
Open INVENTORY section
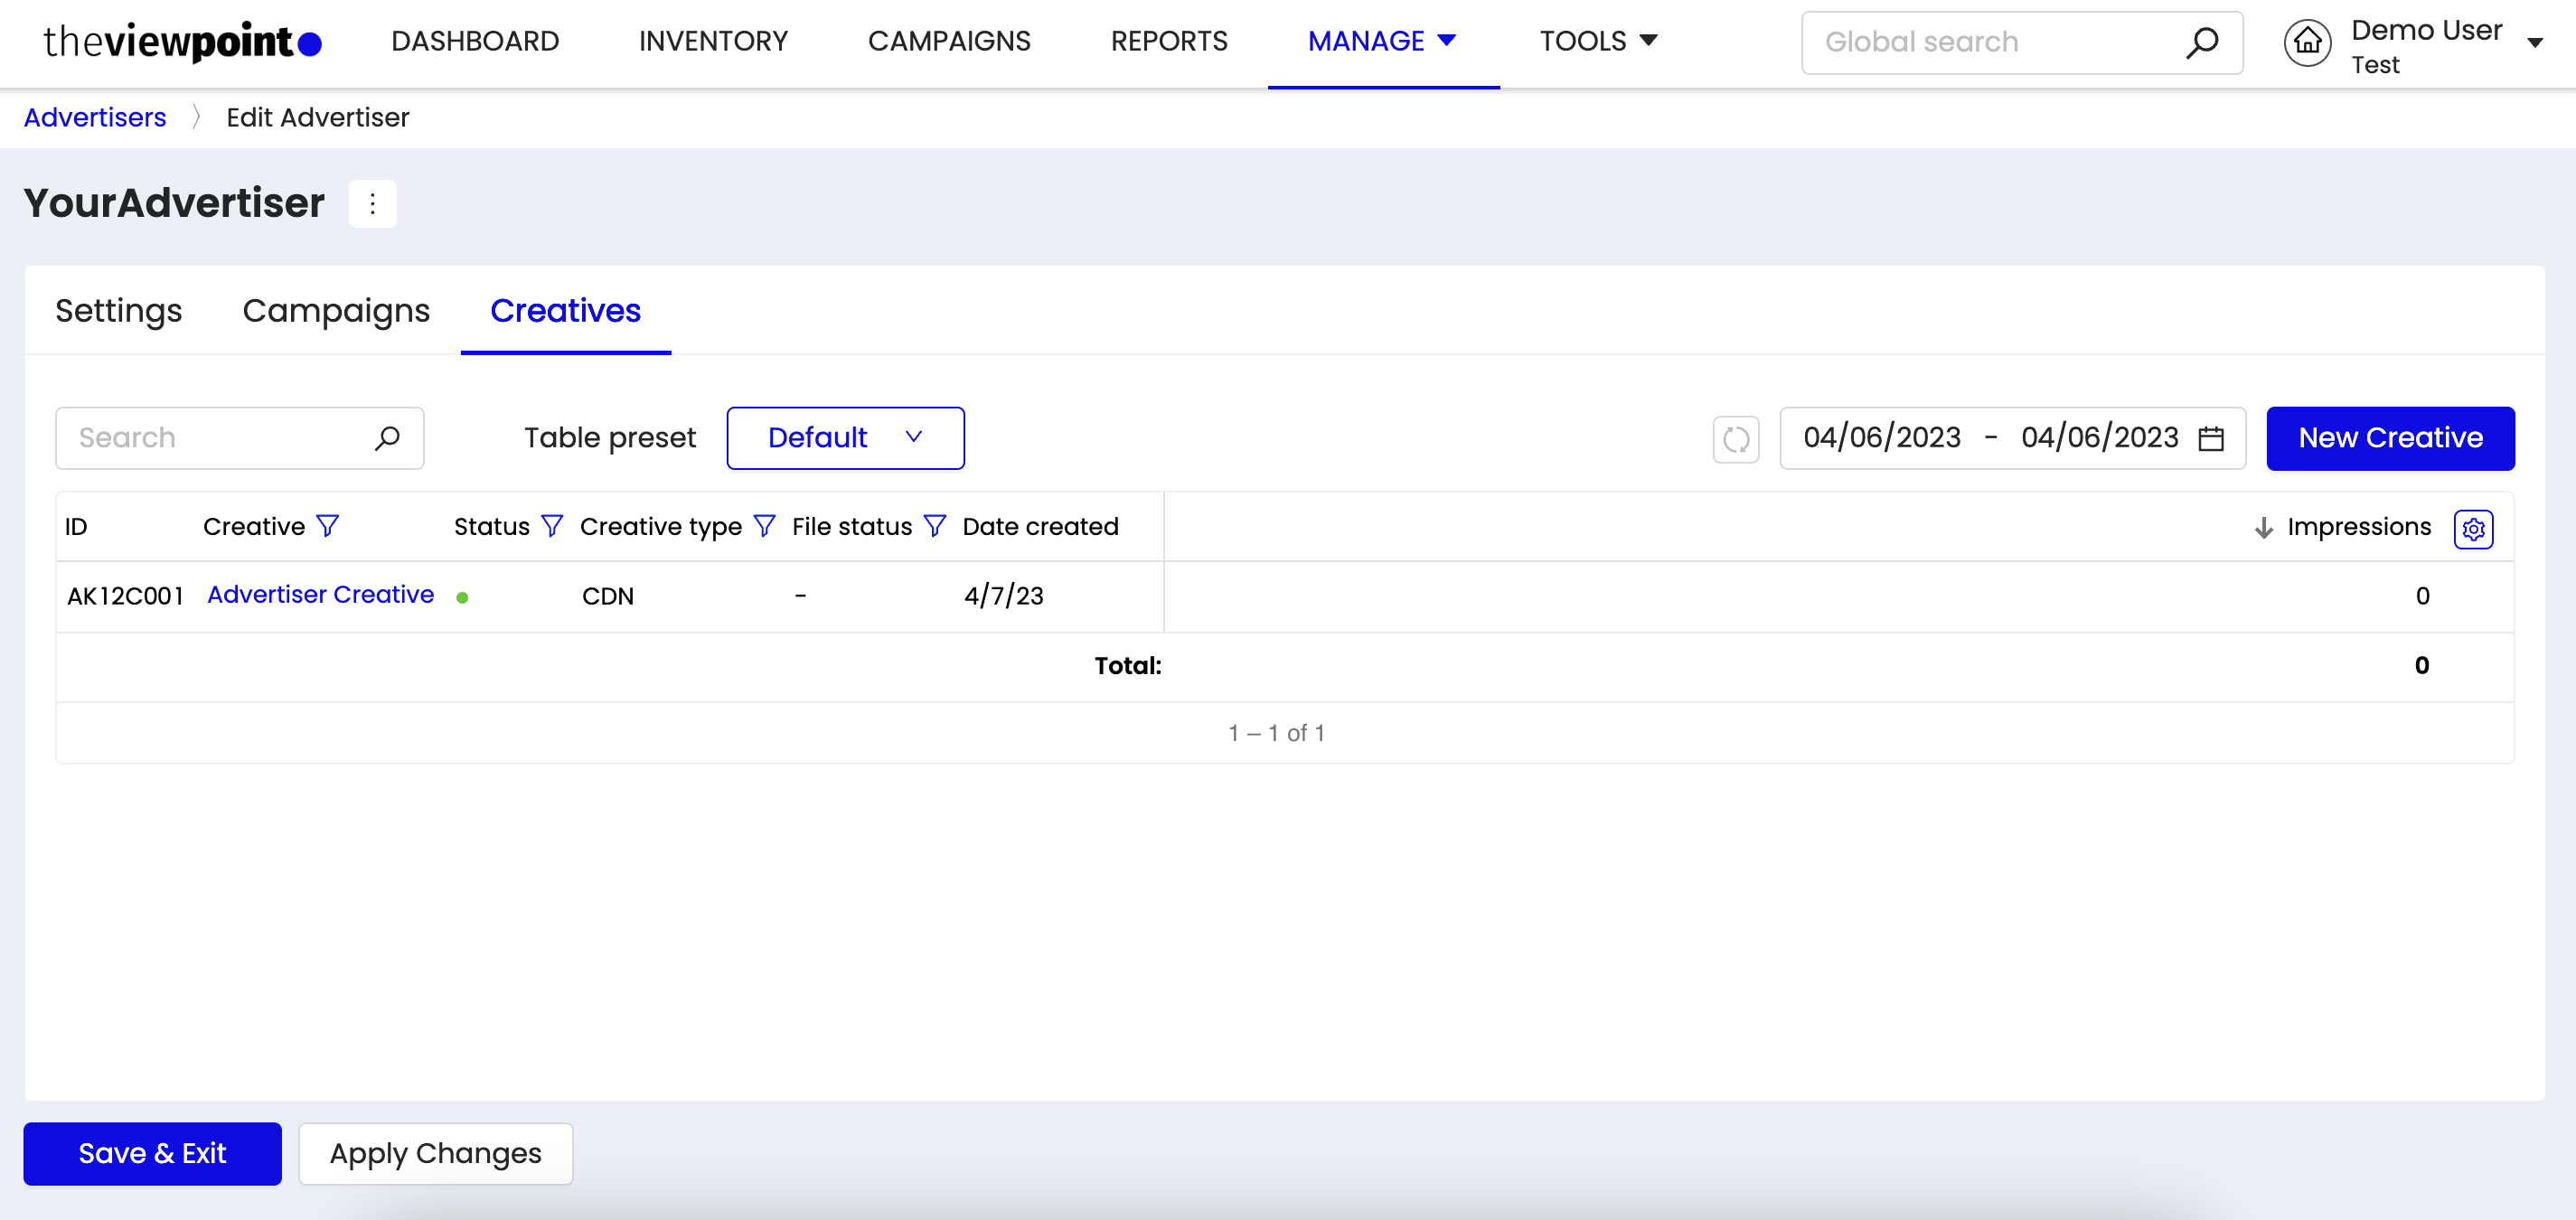(x=713, y=41)
